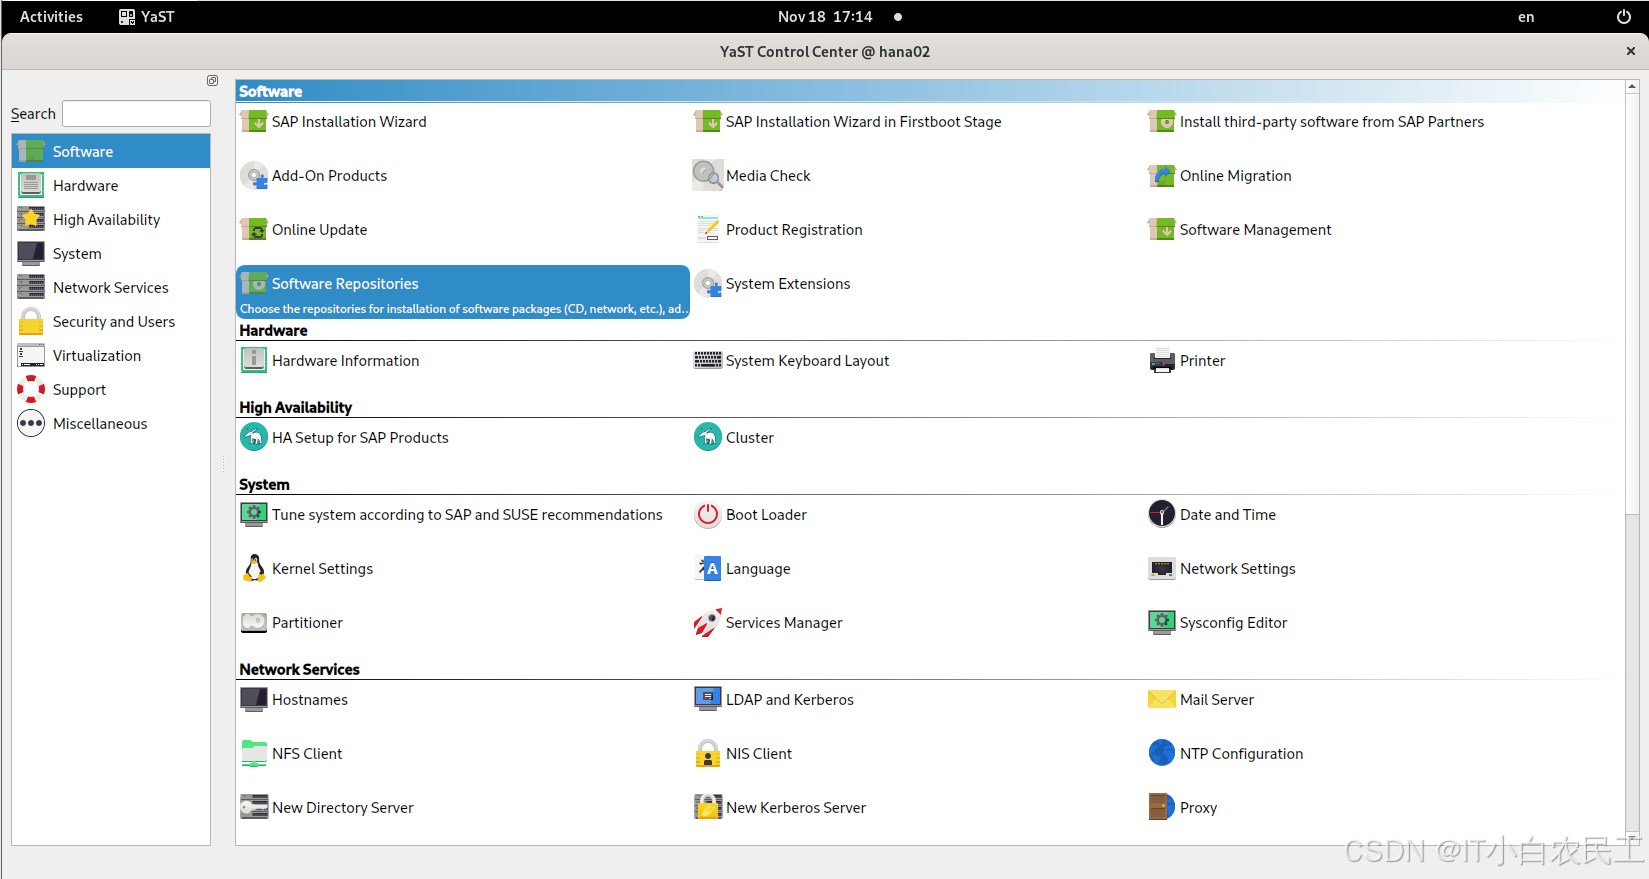Open SAP Installation Wizard in Firstboot Stage icon

[x=708, y=122]
